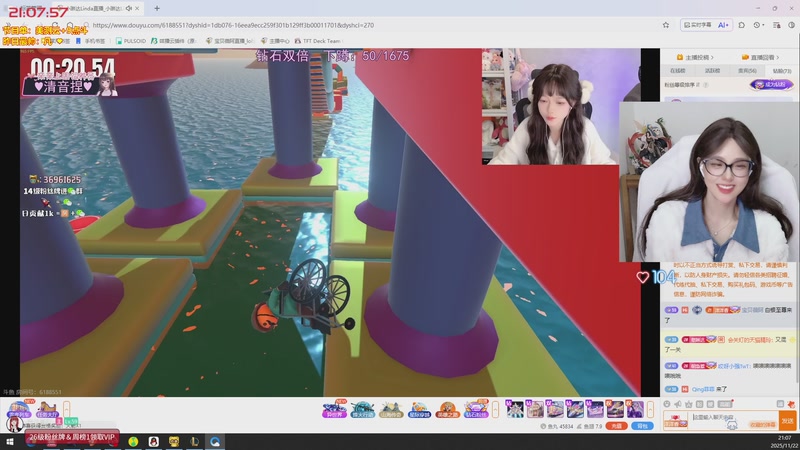The width and height of the screenshot is (800, 450).
Task: Open the NEW activity icon left of 任务大厅
Action: pos(19,410)
